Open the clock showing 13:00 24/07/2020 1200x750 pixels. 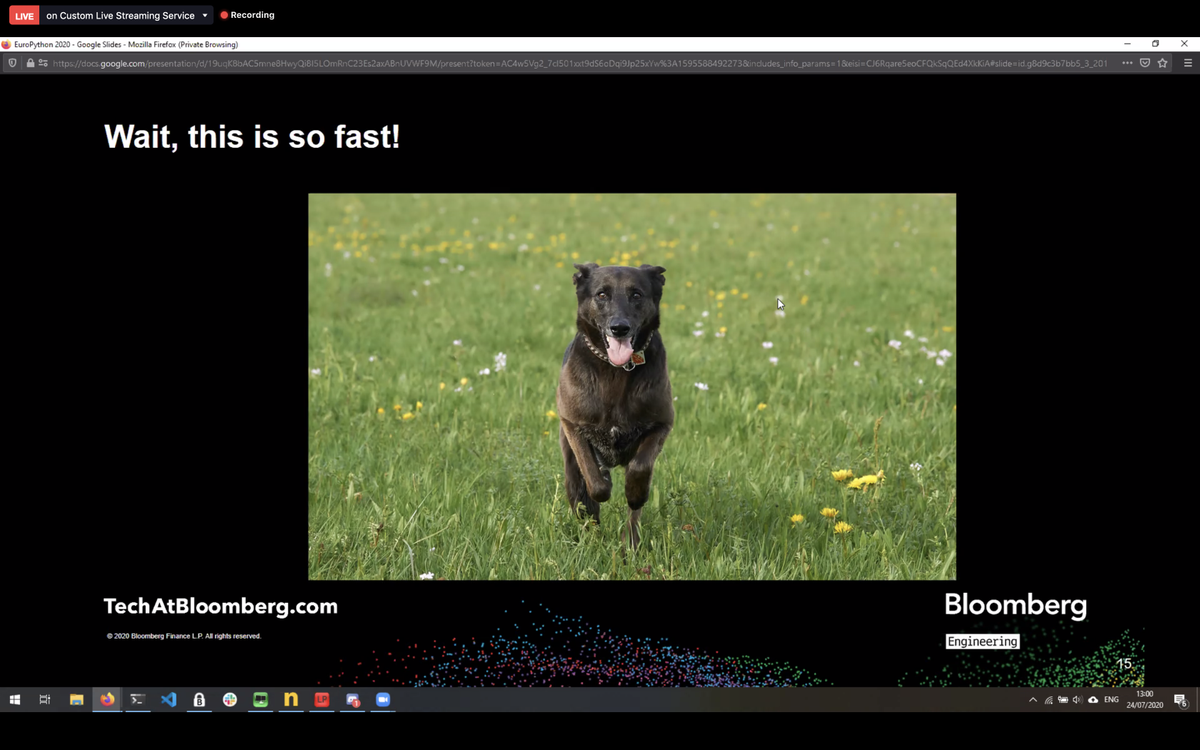[1144, 700]
